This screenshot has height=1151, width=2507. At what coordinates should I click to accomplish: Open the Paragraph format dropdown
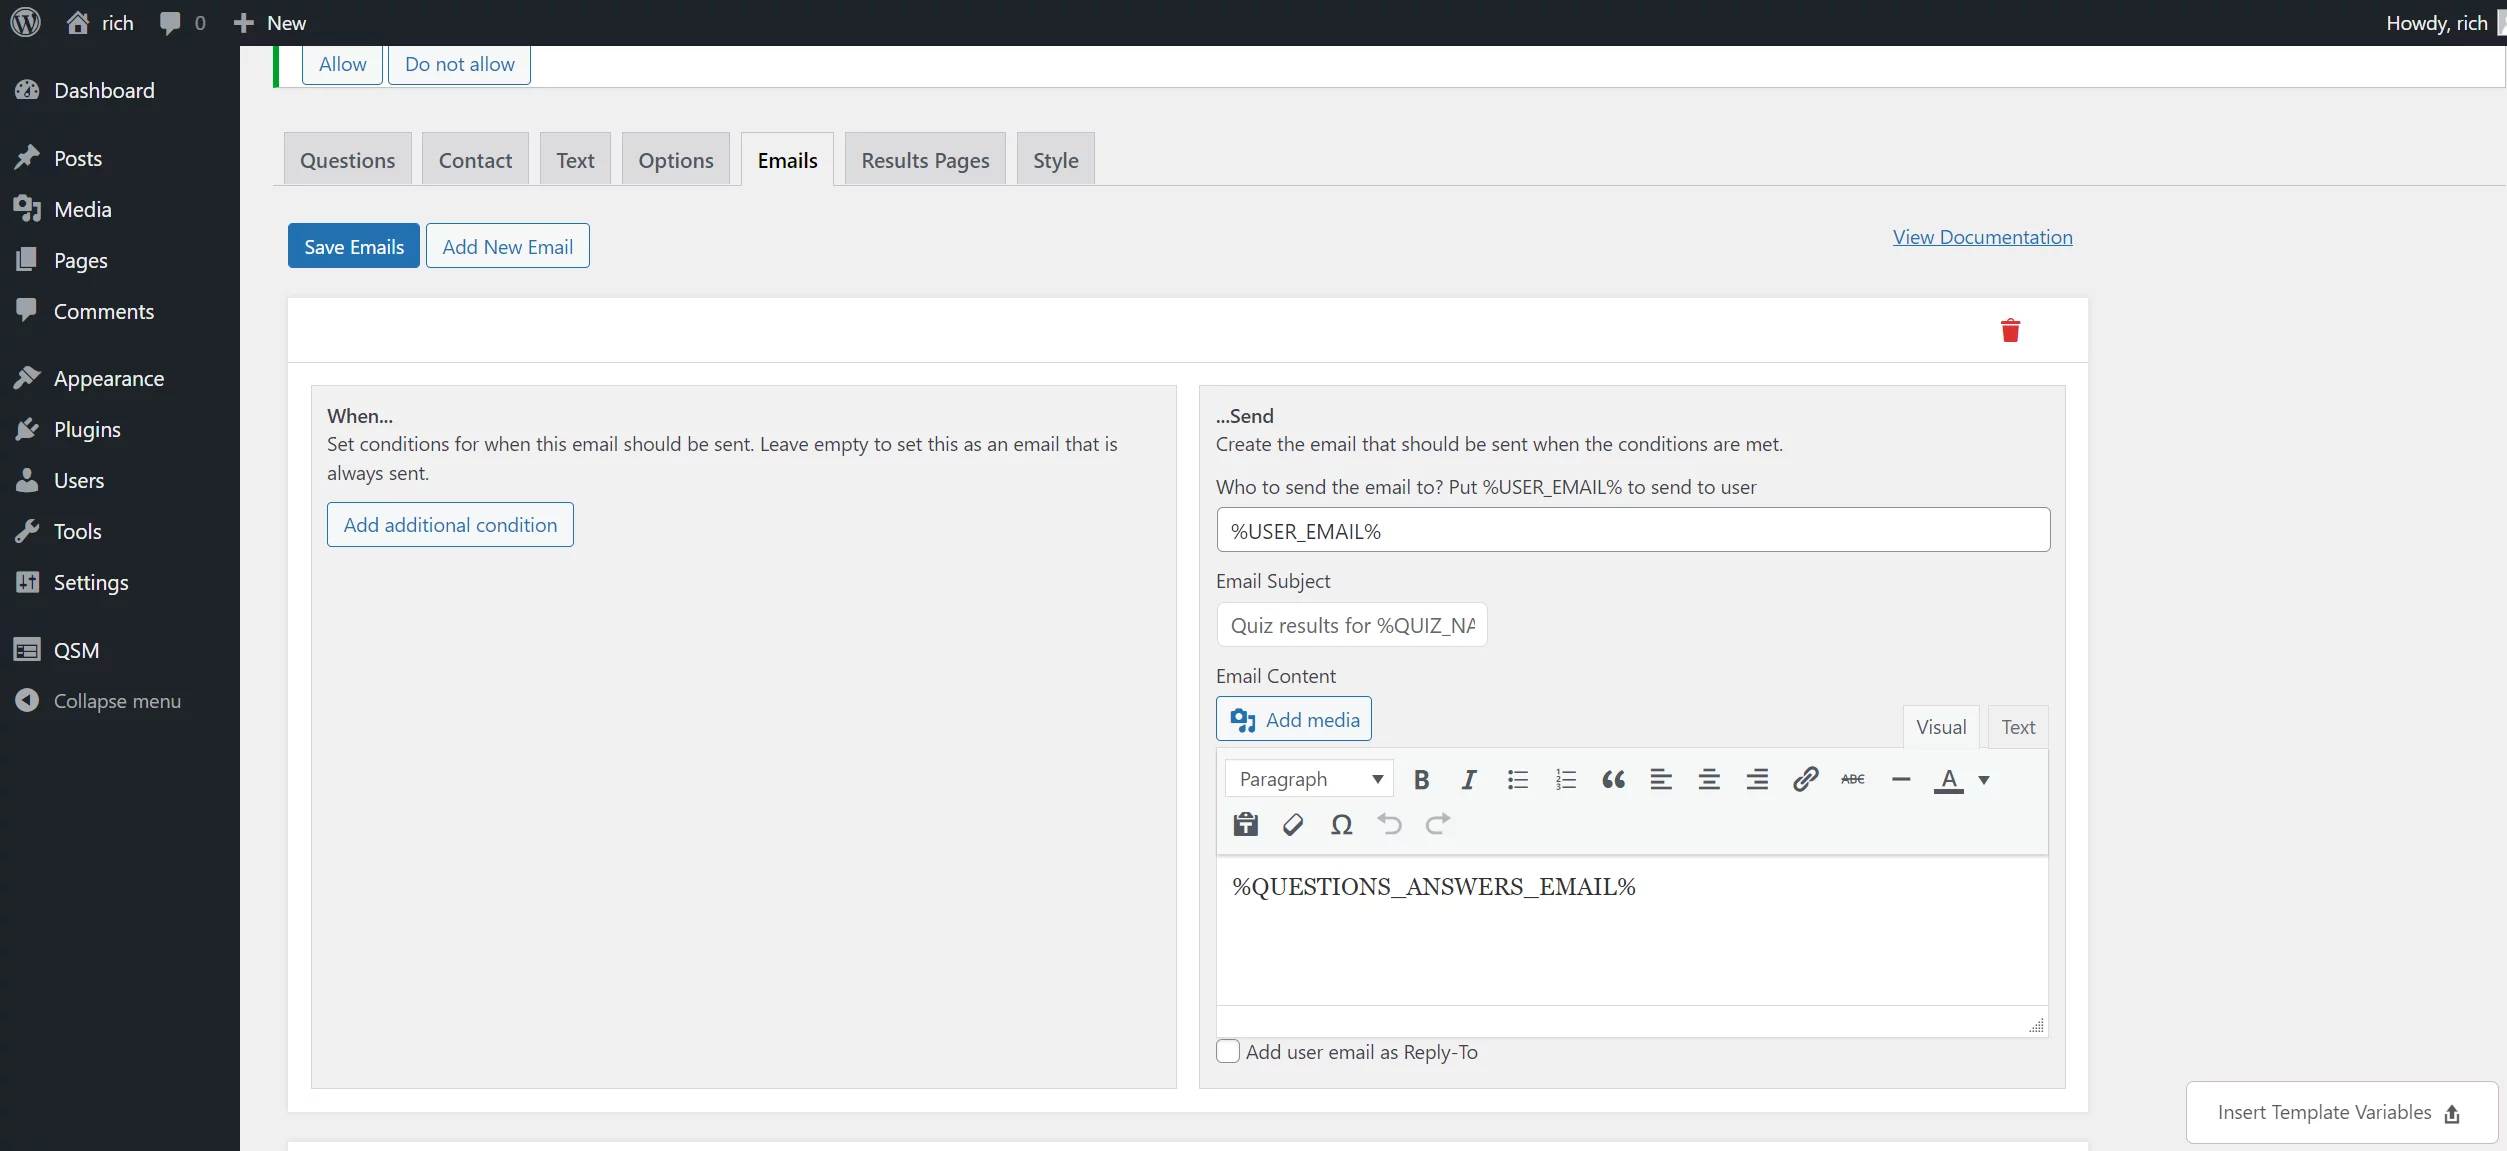click(x=1308, y=780)
